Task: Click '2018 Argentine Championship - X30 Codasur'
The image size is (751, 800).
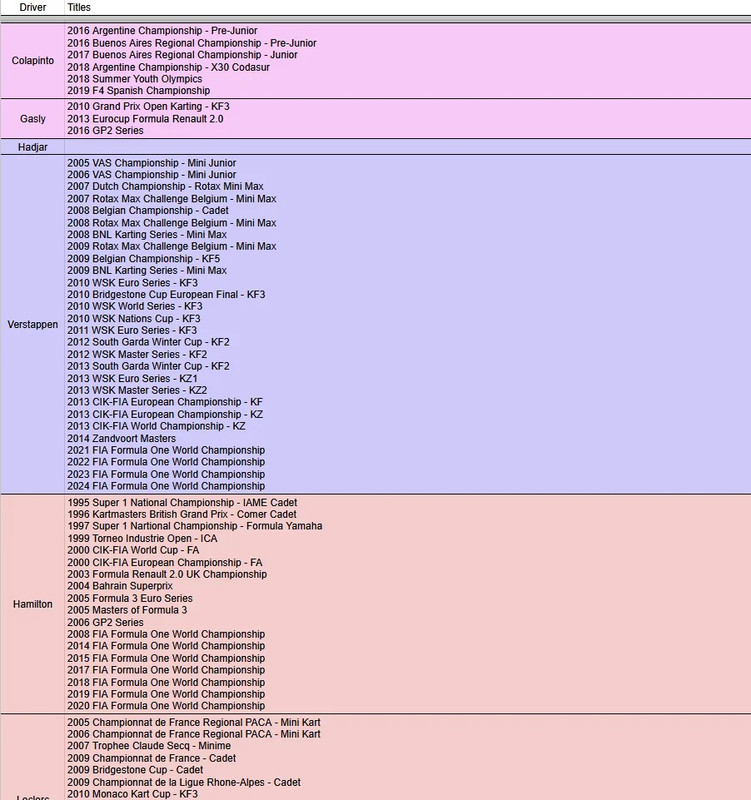Action: [x=168, y=67]
